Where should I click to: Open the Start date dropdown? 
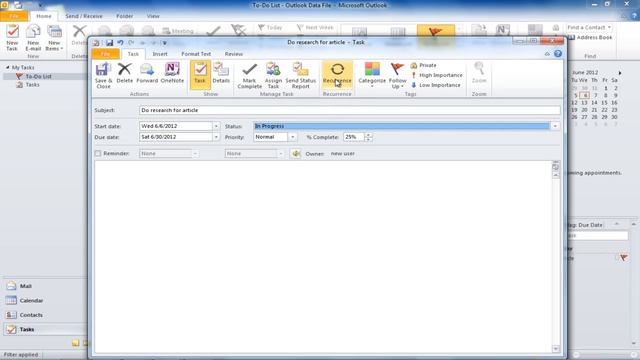(x=216, y=126)
